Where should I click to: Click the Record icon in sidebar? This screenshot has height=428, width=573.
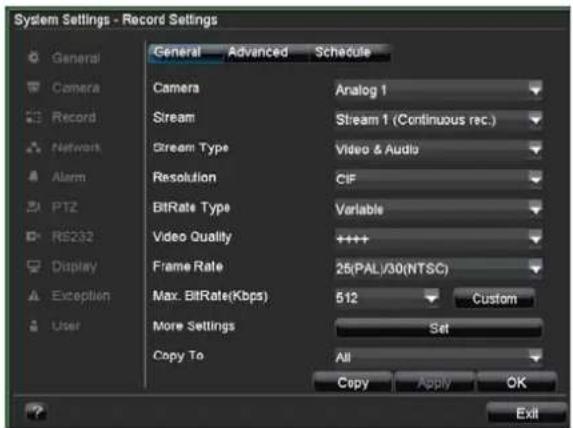(x=34, y=117)
